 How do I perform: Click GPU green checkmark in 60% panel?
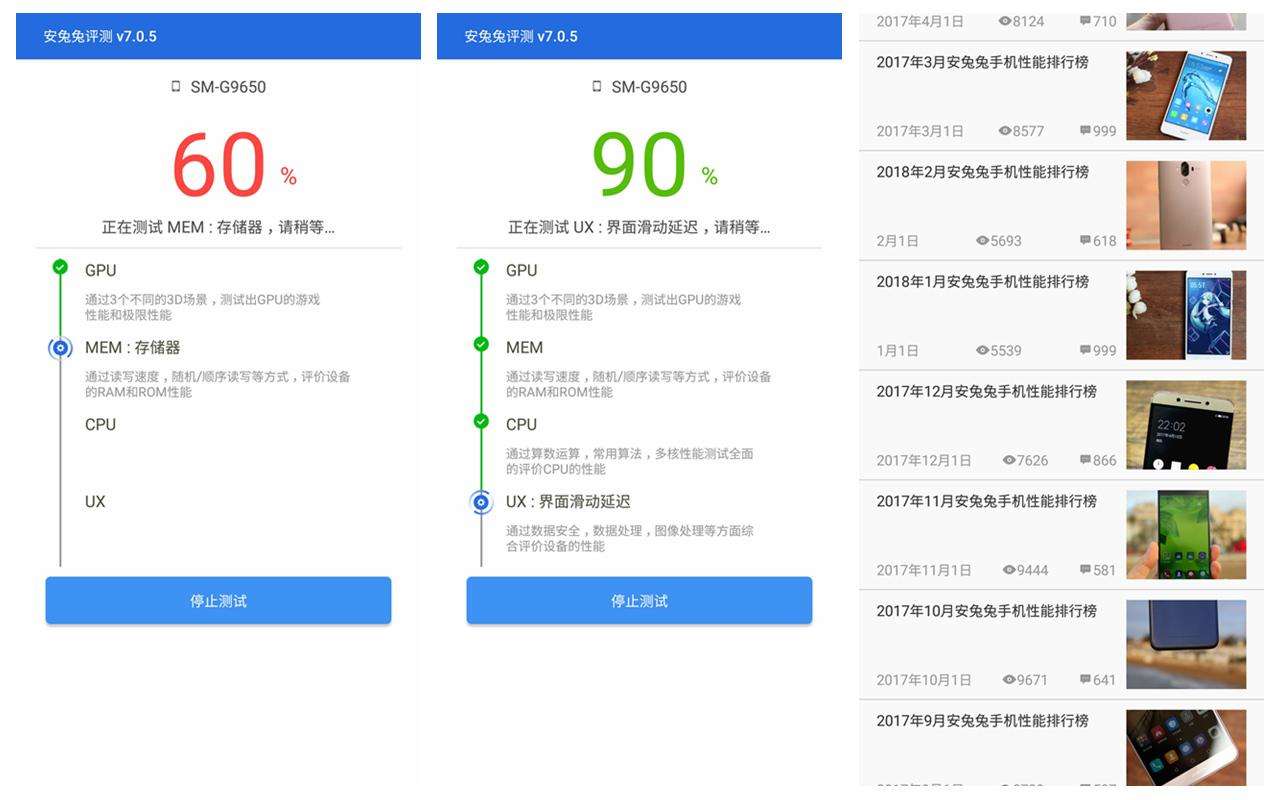(60, 267)
